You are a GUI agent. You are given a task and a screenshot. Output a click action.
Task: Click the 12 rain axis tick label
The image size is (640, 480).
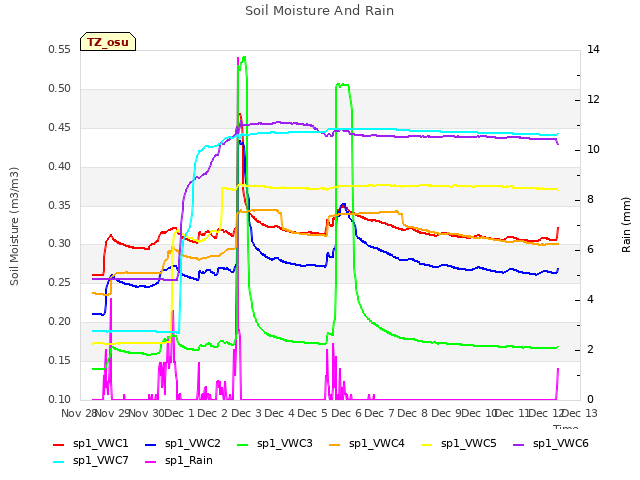click(x=593, y=100)
